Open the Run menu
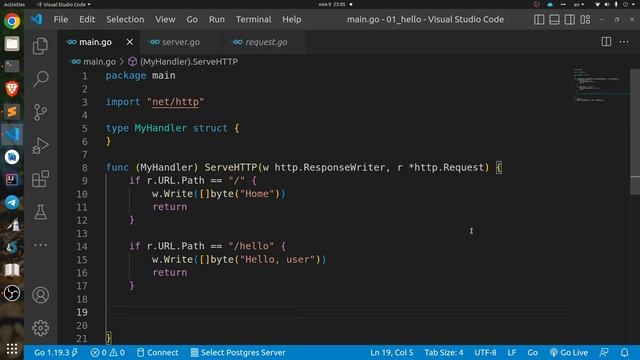The image size is (640, 360). [x=217, y=19]
